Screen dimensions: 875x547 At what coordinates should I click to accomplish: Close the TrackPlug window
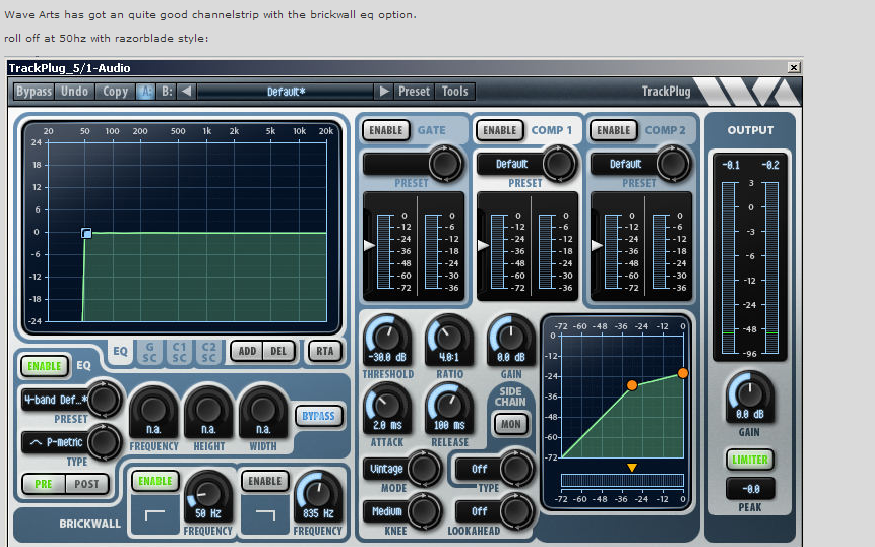pyautogui.click(x=794, y=68)
